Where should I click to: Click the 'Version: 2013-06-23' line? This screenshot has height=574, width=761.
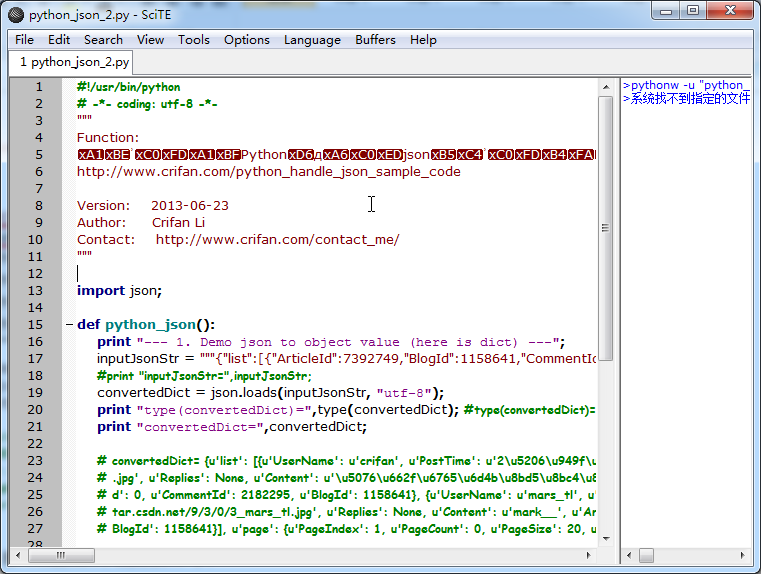(152, 206)
